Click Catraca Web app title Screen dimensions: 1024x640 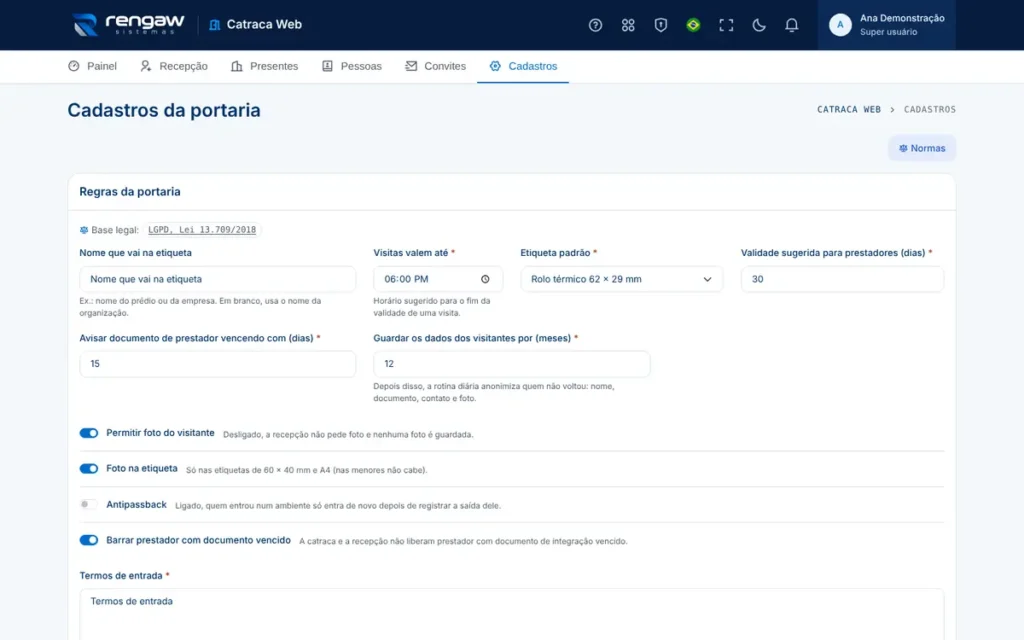click(x=264, y=25)
